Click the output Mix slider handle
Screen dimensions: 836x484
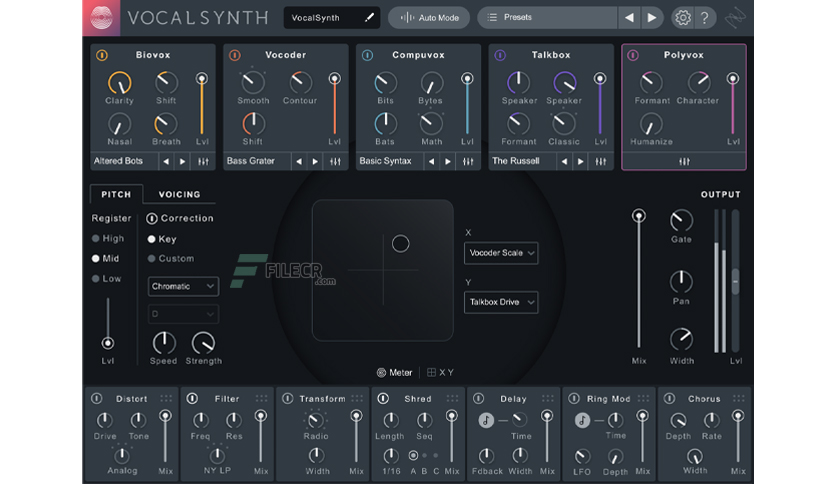point(639,216)
